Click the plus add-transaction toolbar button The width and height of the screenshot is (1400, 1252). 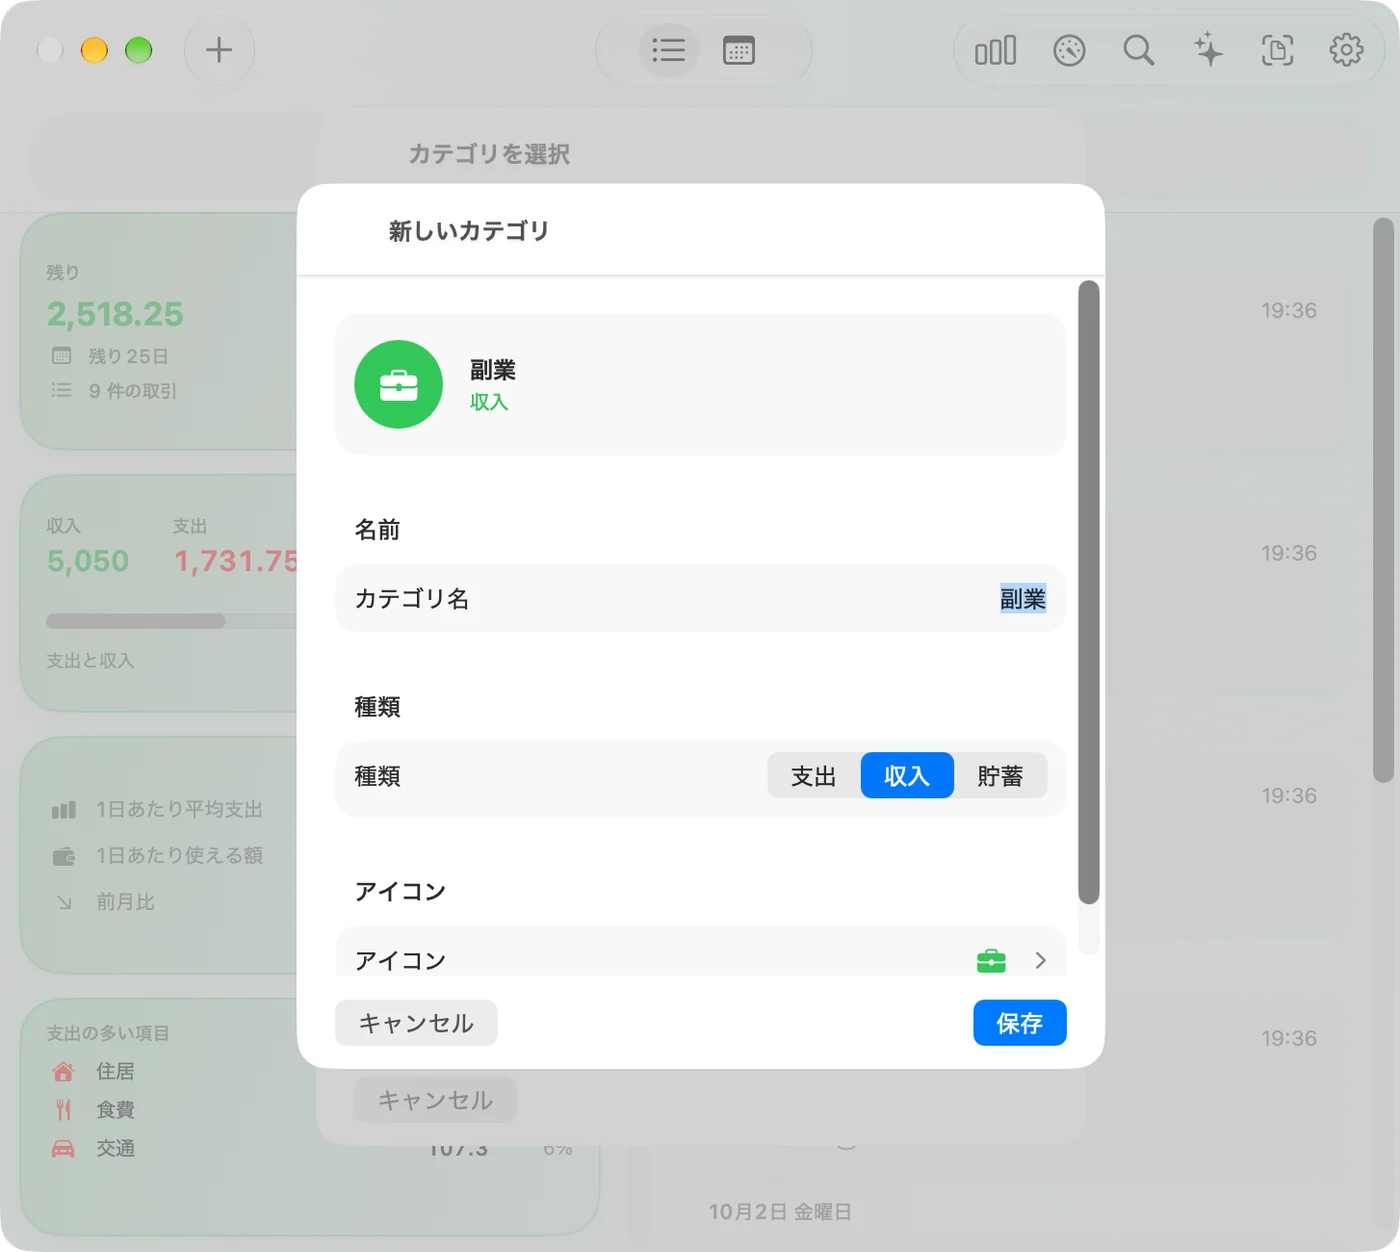coord(219,50)
